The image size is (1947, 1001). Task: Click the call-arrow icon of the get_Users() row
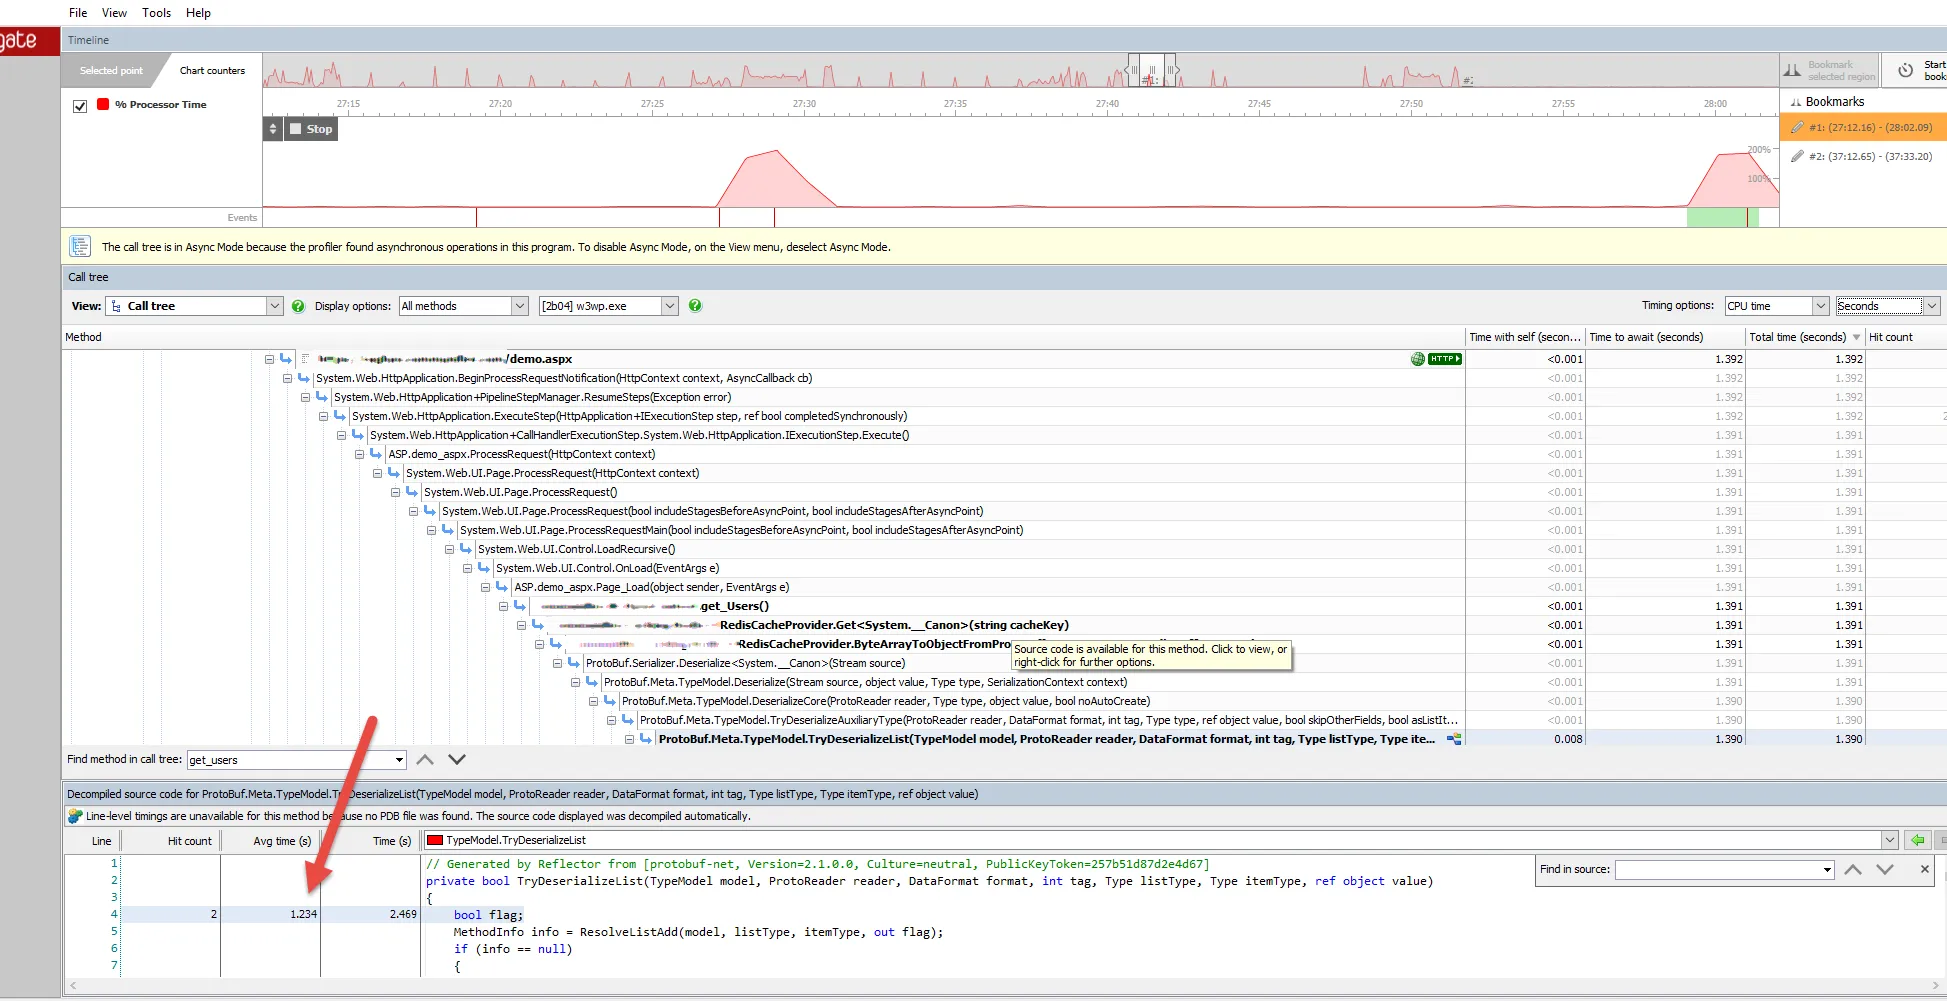click(520, 606)
